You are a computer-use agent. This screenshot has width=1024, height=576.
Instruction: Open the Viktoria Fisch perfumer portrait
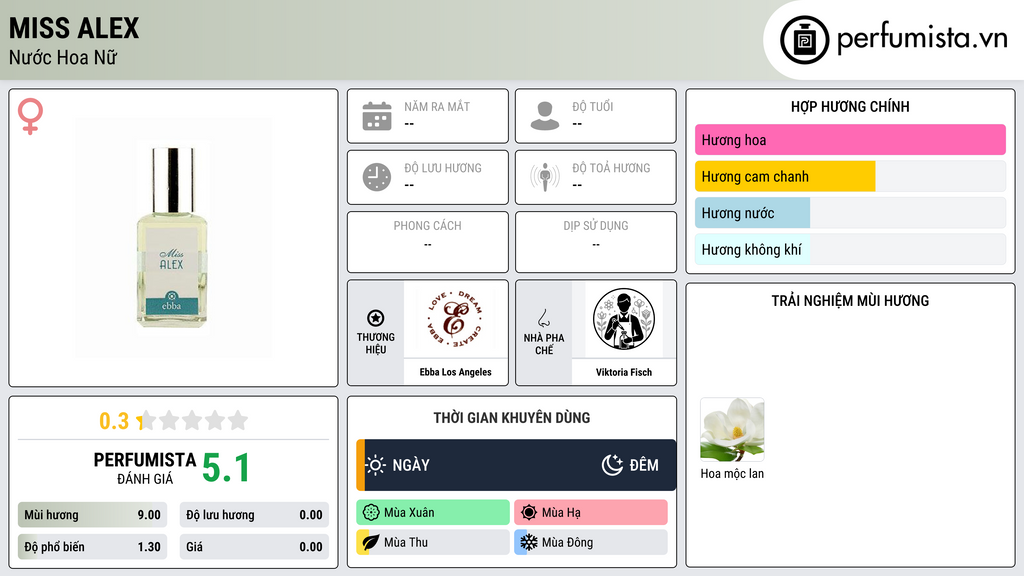(x=624, y=319)
